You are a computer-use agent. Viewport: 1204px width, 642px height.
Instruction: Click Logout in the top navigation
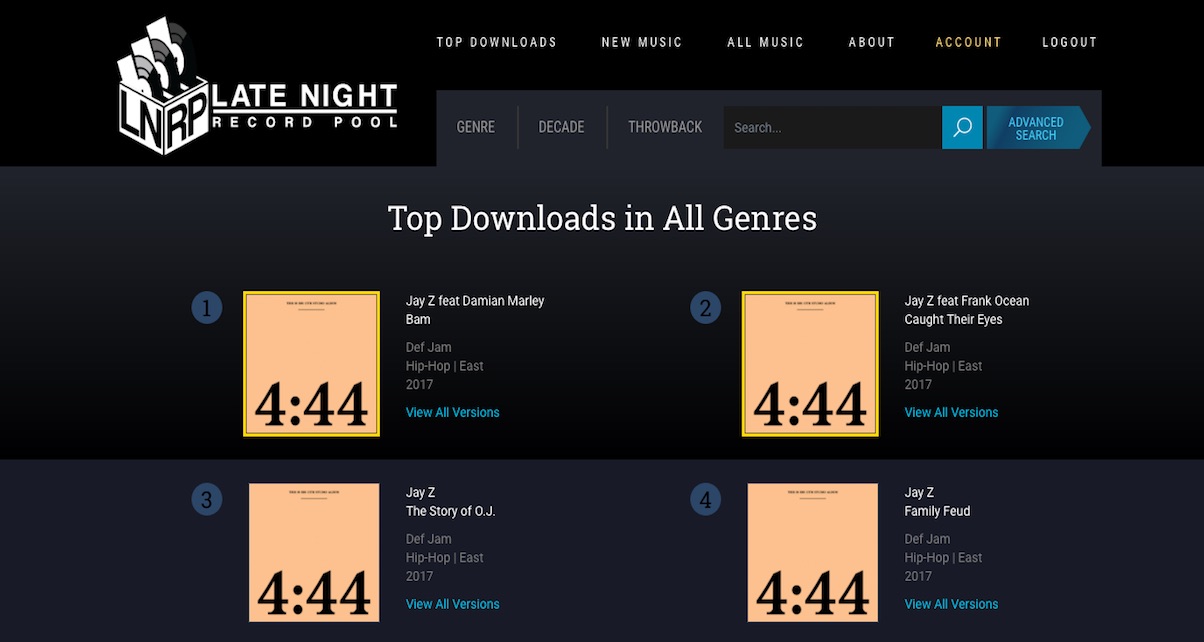coord(1070,42)
